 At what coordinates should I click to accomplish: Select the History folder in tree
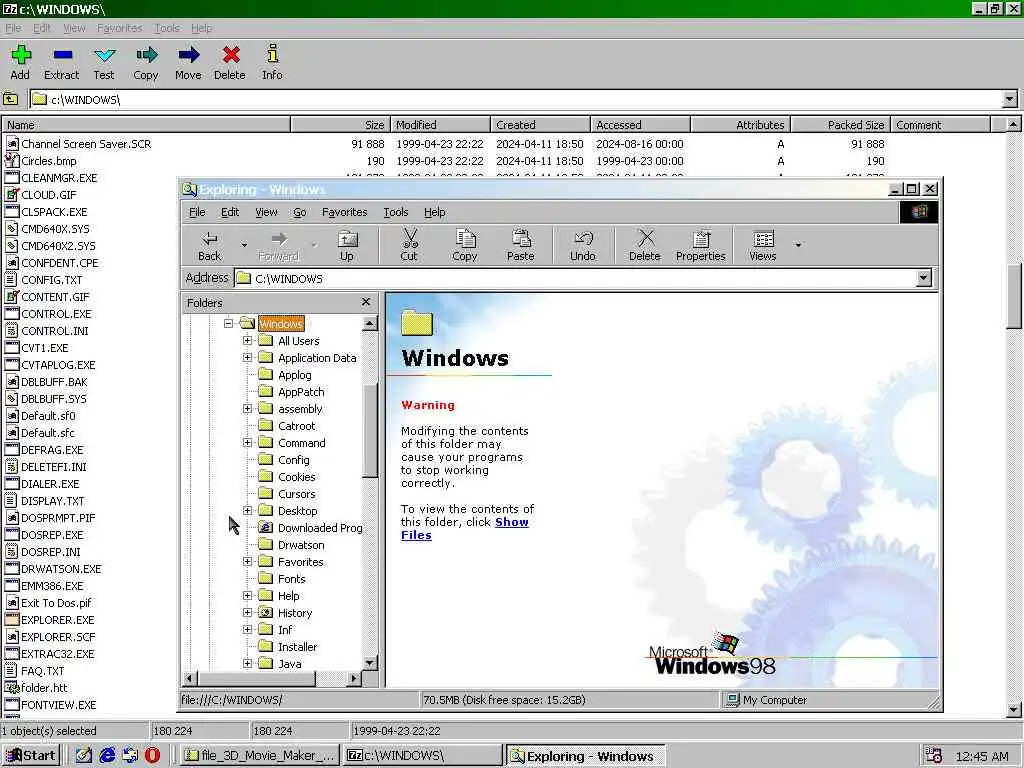pyautogui.click(x=295, y=613)
